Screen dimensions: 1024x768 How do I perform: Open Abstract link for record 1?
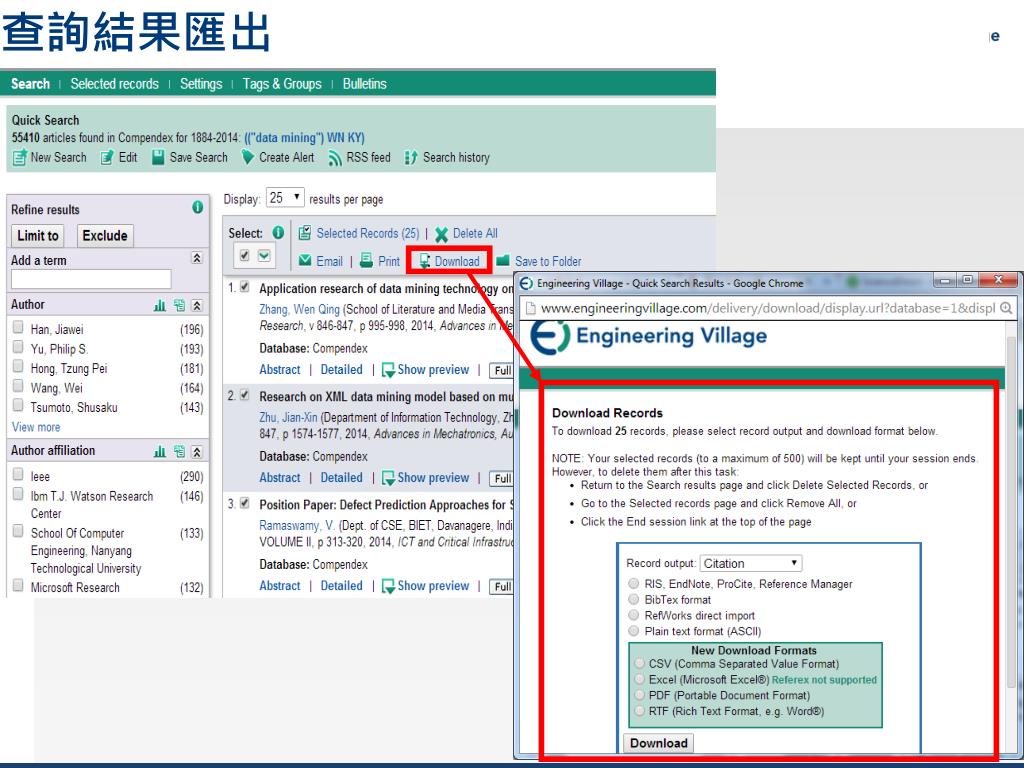point(280,370)
